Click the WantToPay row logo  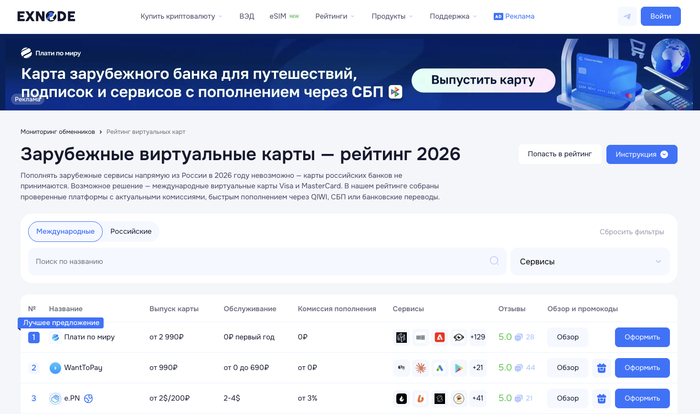pyautogui.click(x=56, y=368)
